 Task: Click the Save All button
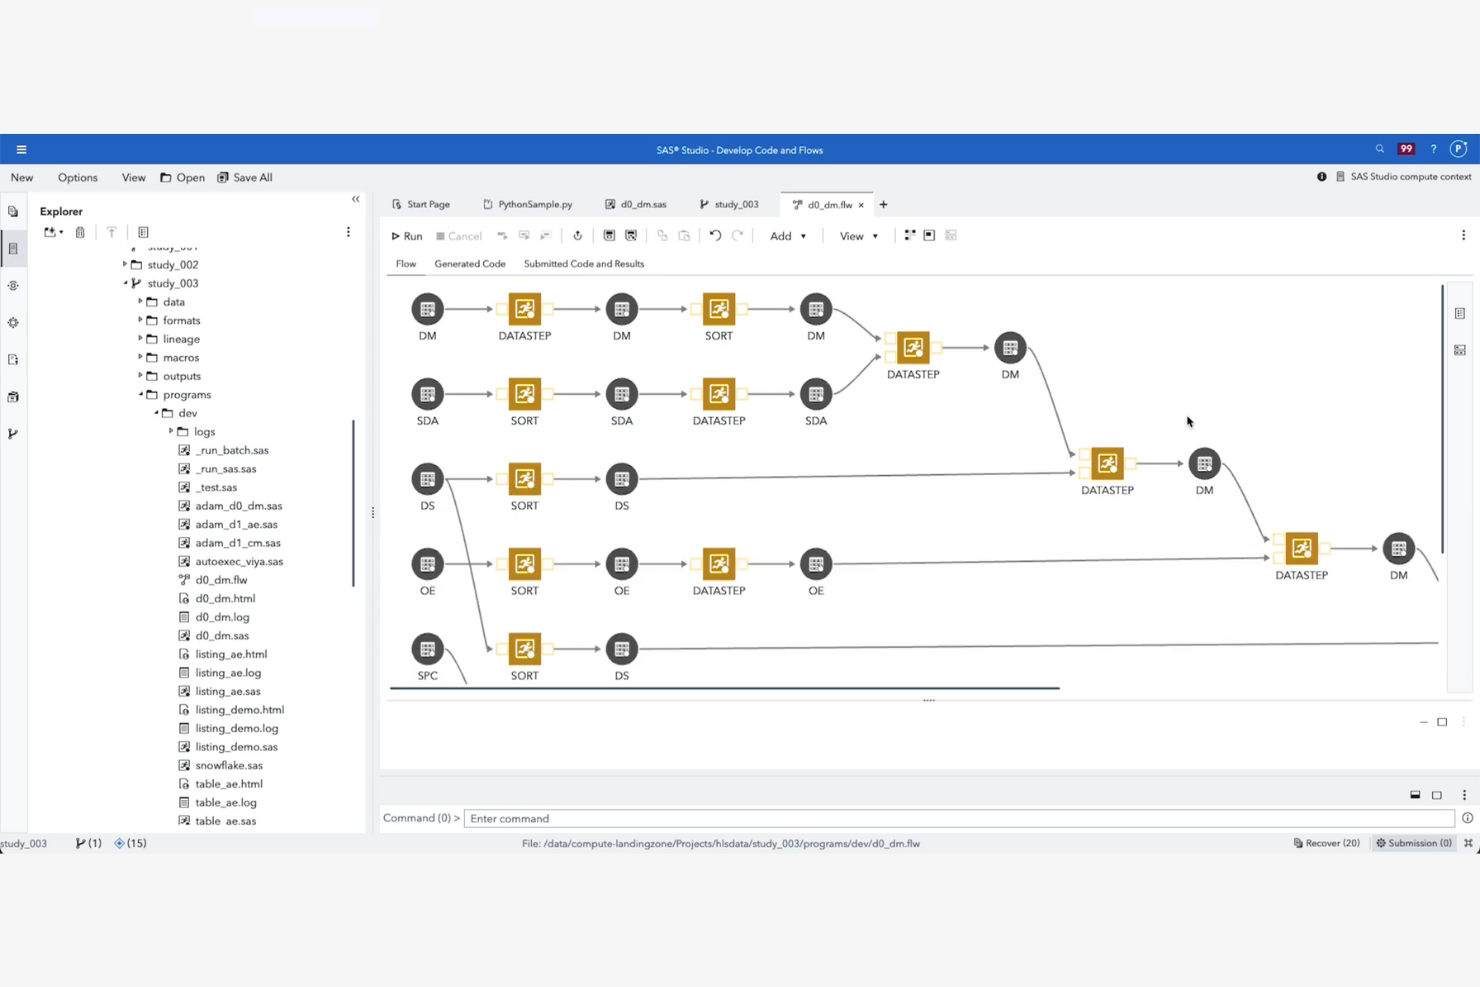(x=245, y=178)
